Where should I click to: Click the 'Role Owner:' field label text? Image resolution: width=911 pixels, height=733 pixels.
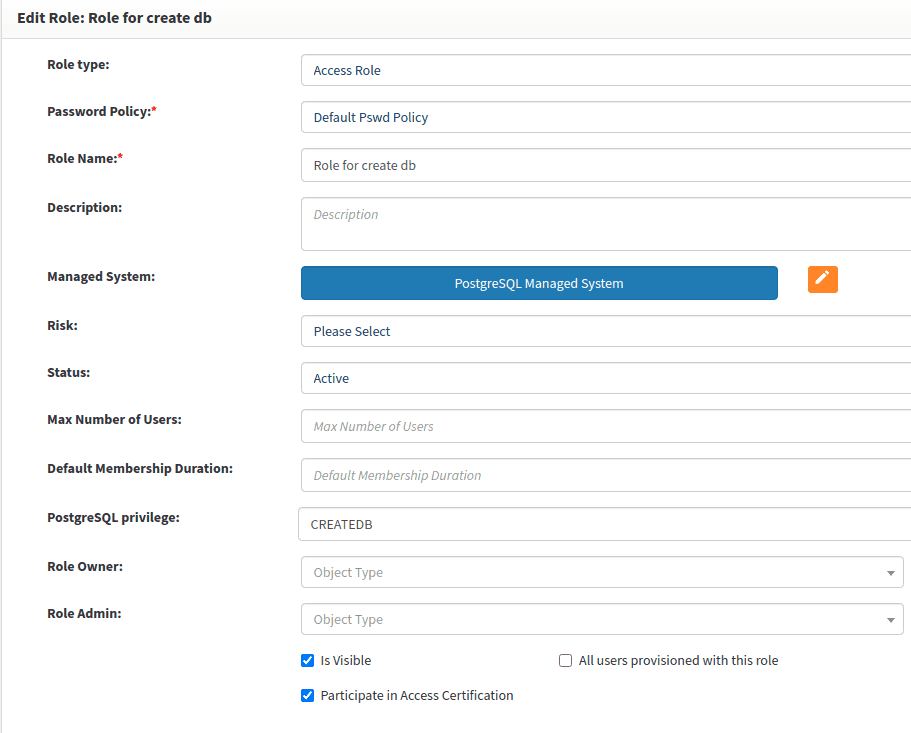click(85, 566)
